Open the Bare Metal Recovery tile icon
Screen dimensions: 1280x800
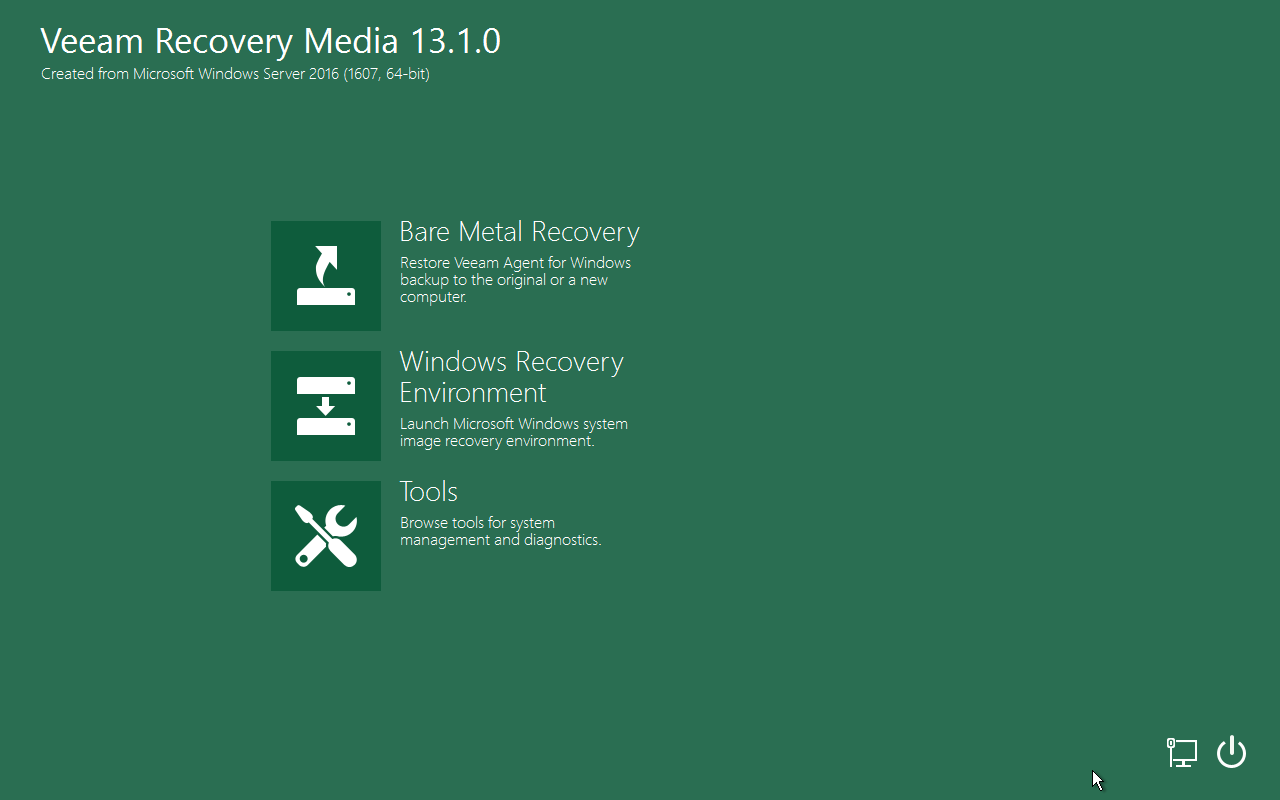pyautogui.click(x=326, y=276)
